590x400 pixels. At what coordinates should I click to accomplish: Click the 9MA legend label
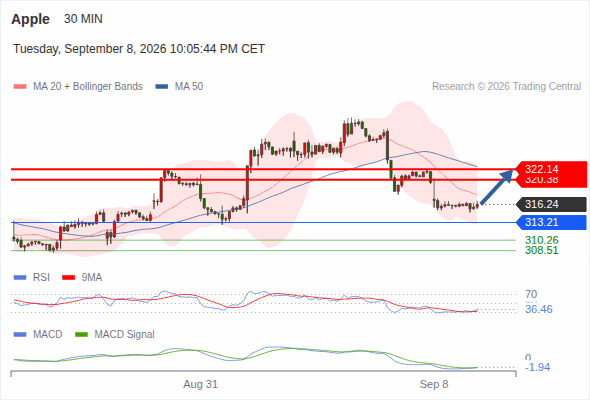(x=92, y=277)
